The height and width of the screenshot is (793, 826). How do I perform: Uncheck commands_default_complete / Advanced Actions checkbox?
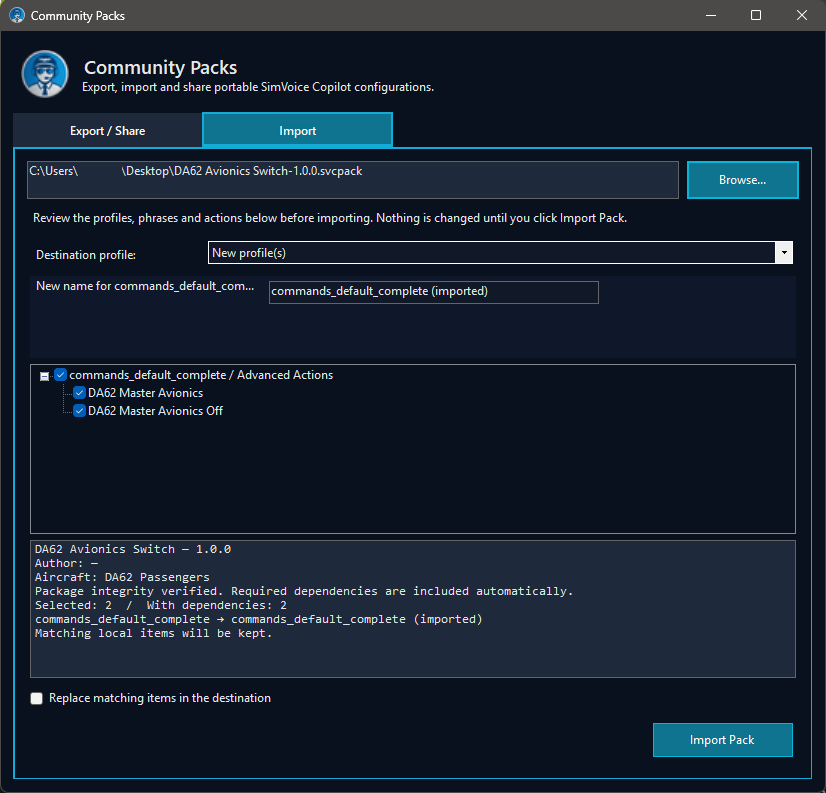[x=61, y=375]
